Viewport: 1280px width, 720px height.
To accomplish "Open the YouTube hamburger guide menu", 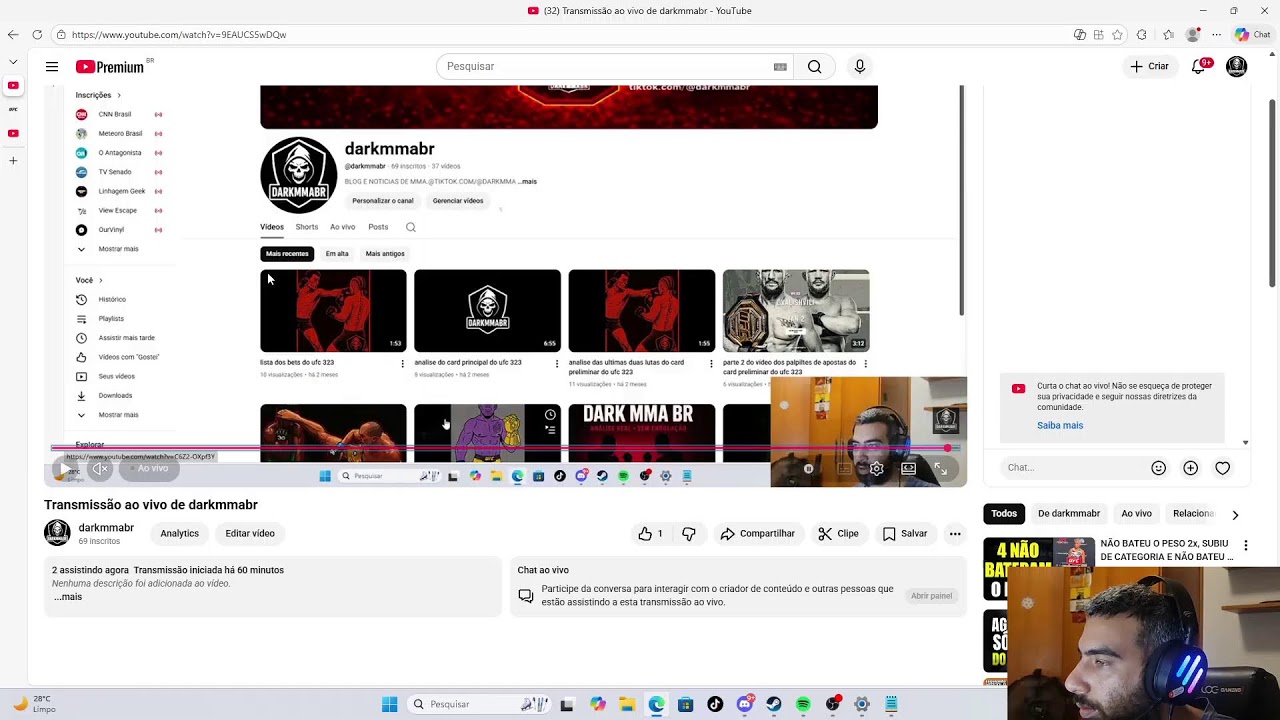I will point(52,67).
